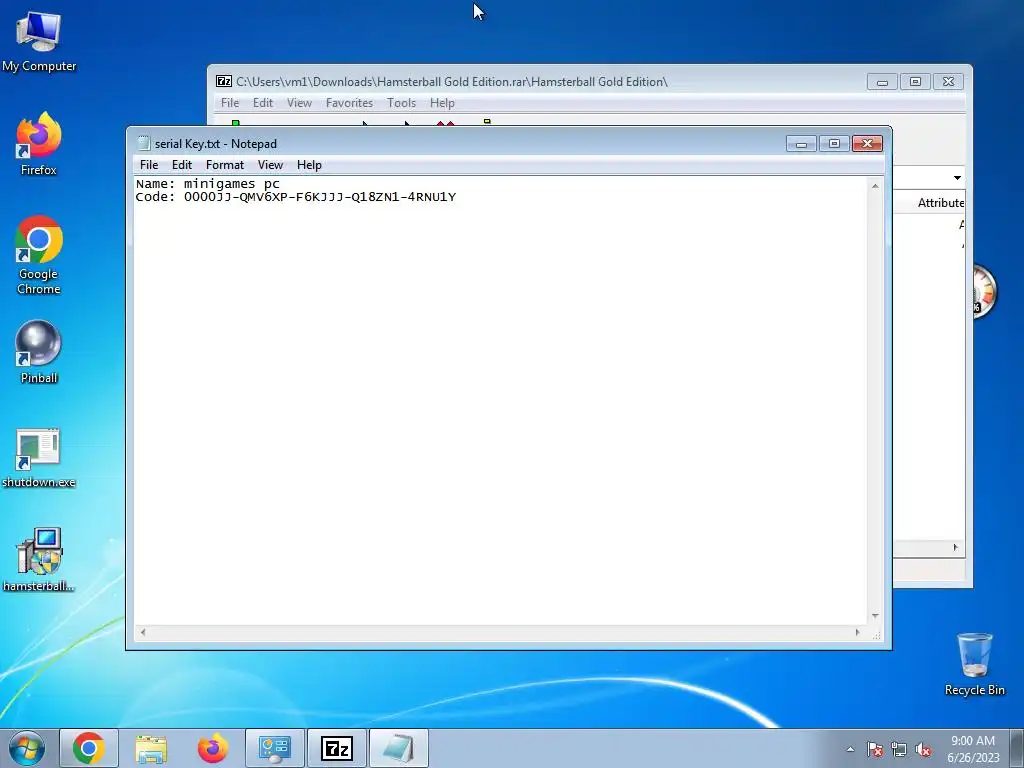Switch to the 7-Zip taskbar button

(x=337, y=748)
